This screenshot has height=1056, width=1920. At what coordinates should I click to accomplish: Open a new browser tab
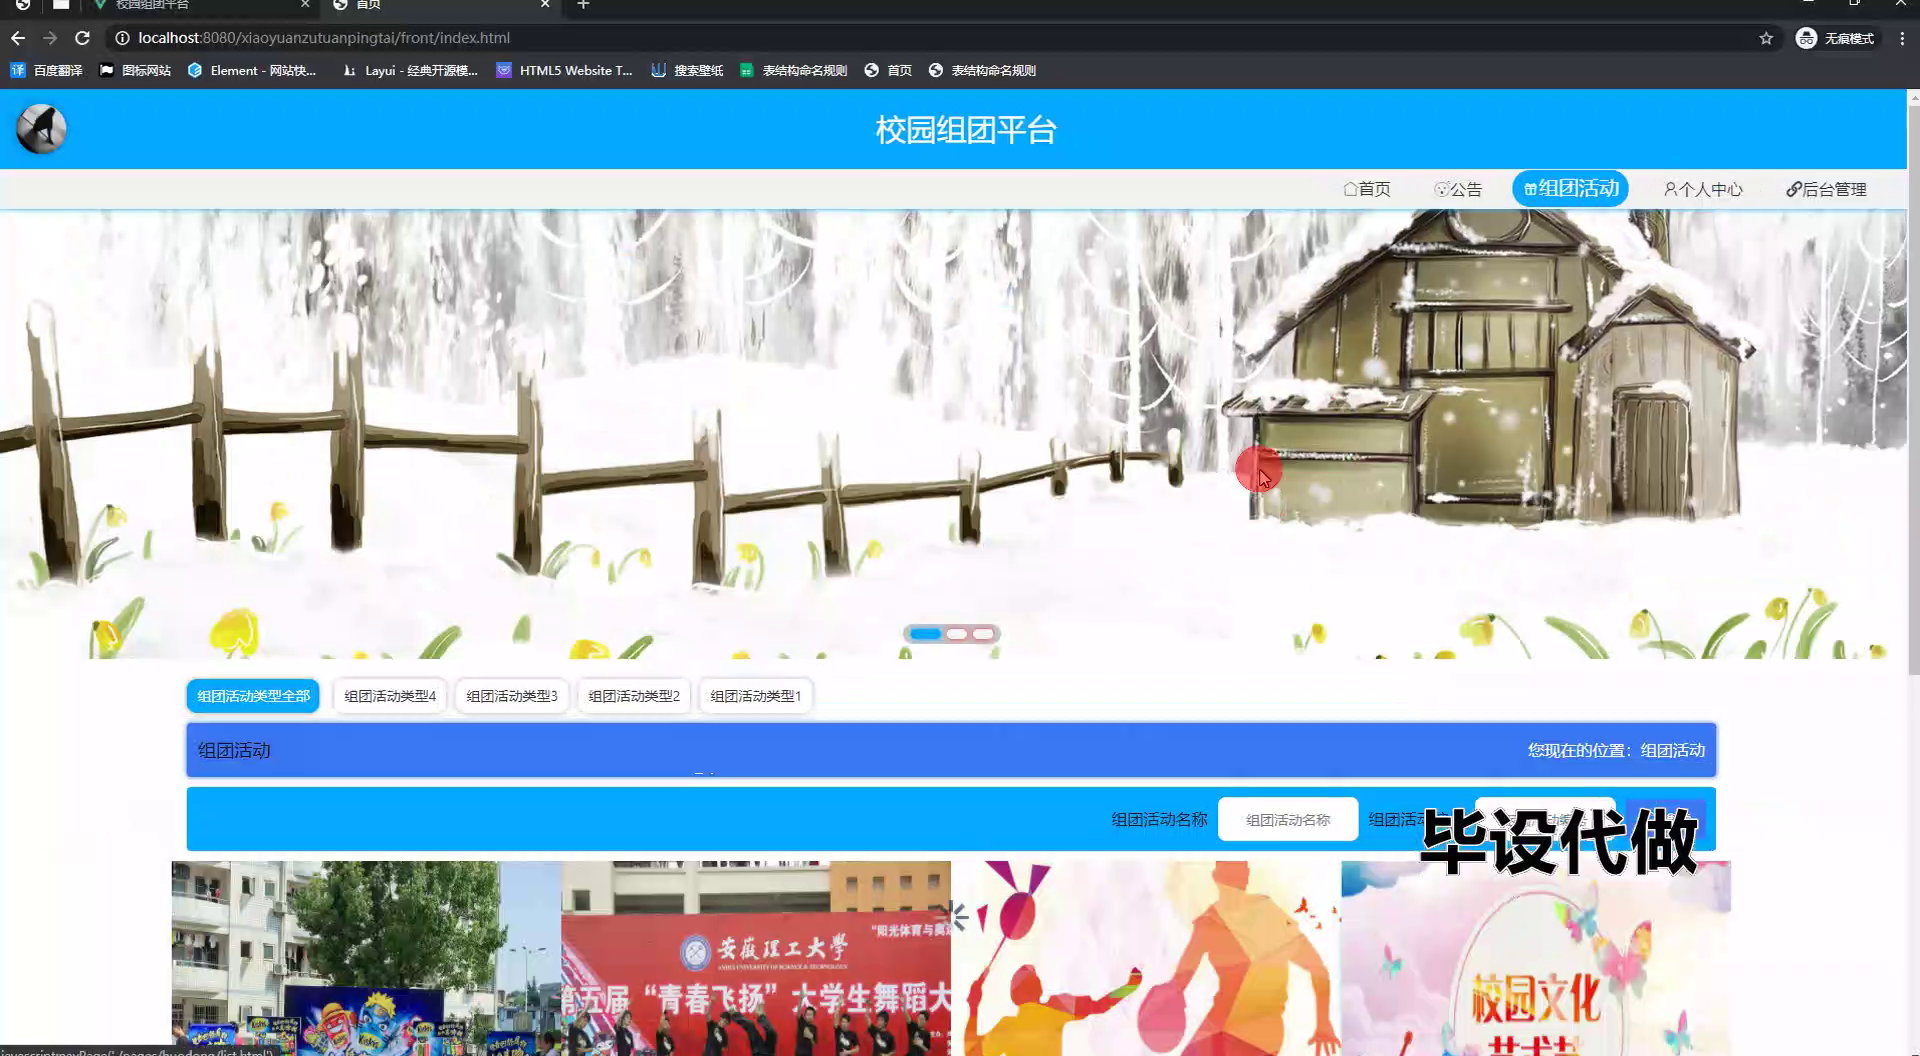tap(583, 5)
